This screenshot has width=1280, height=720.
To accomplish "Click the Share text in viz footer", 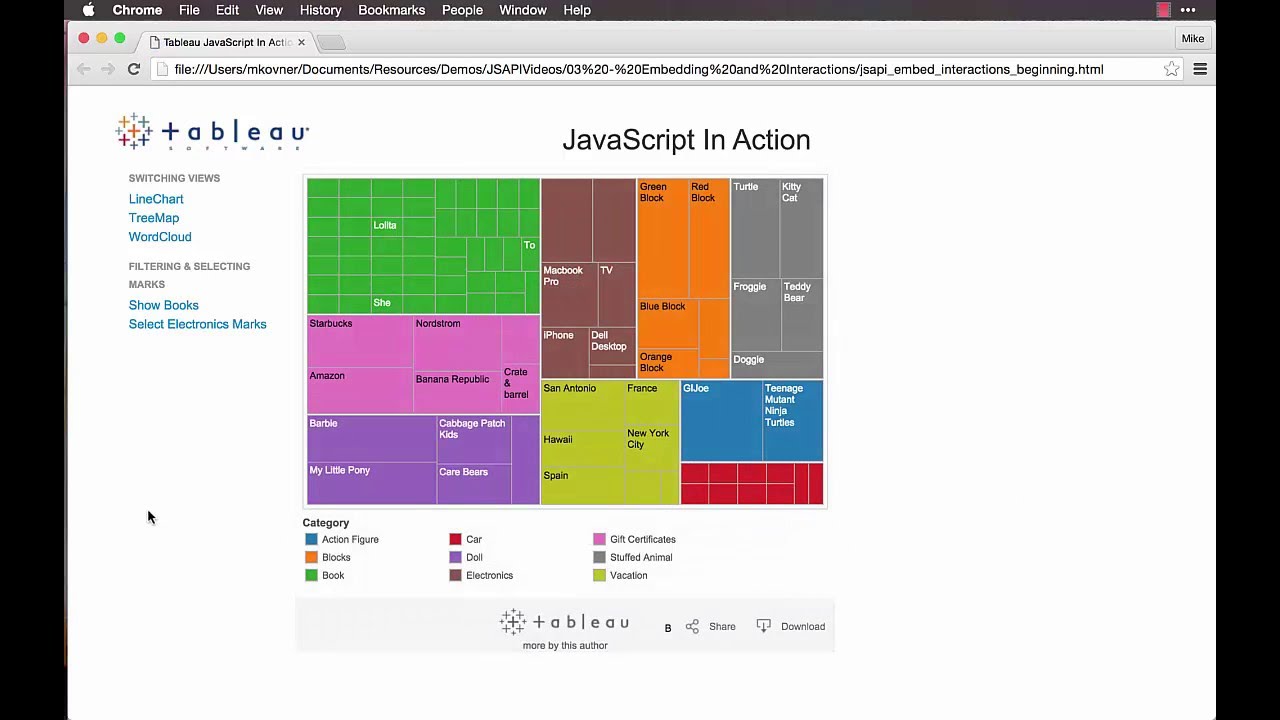I will coord(722,627).
